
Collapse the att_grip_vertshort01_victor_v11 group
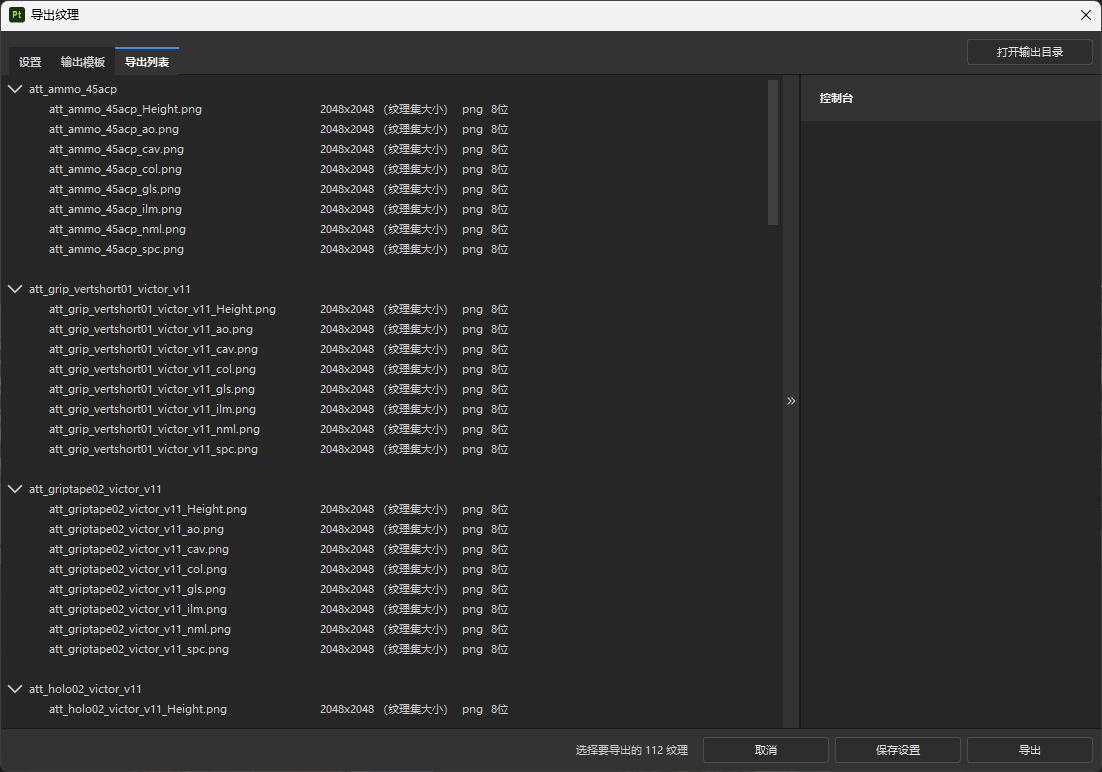point(15,289)
